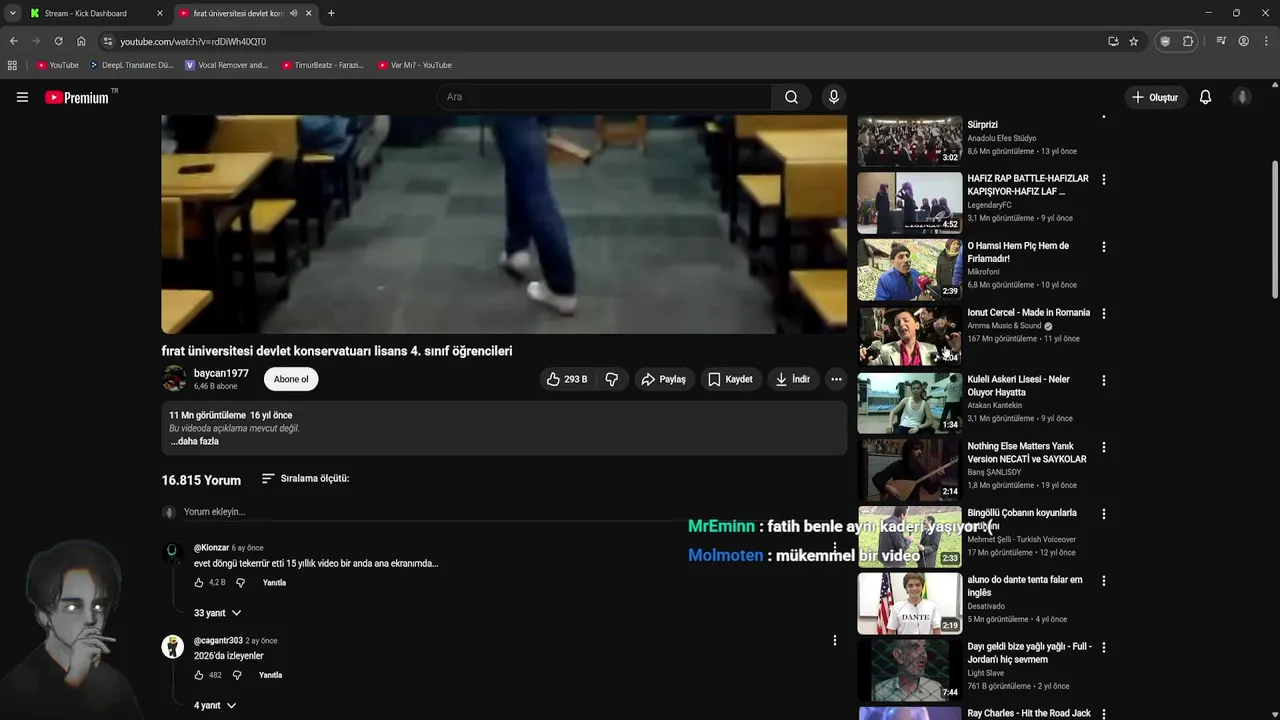
Task: Open Nothing Else Matters Yanık Version thumbnail
Action: (909, 469)
